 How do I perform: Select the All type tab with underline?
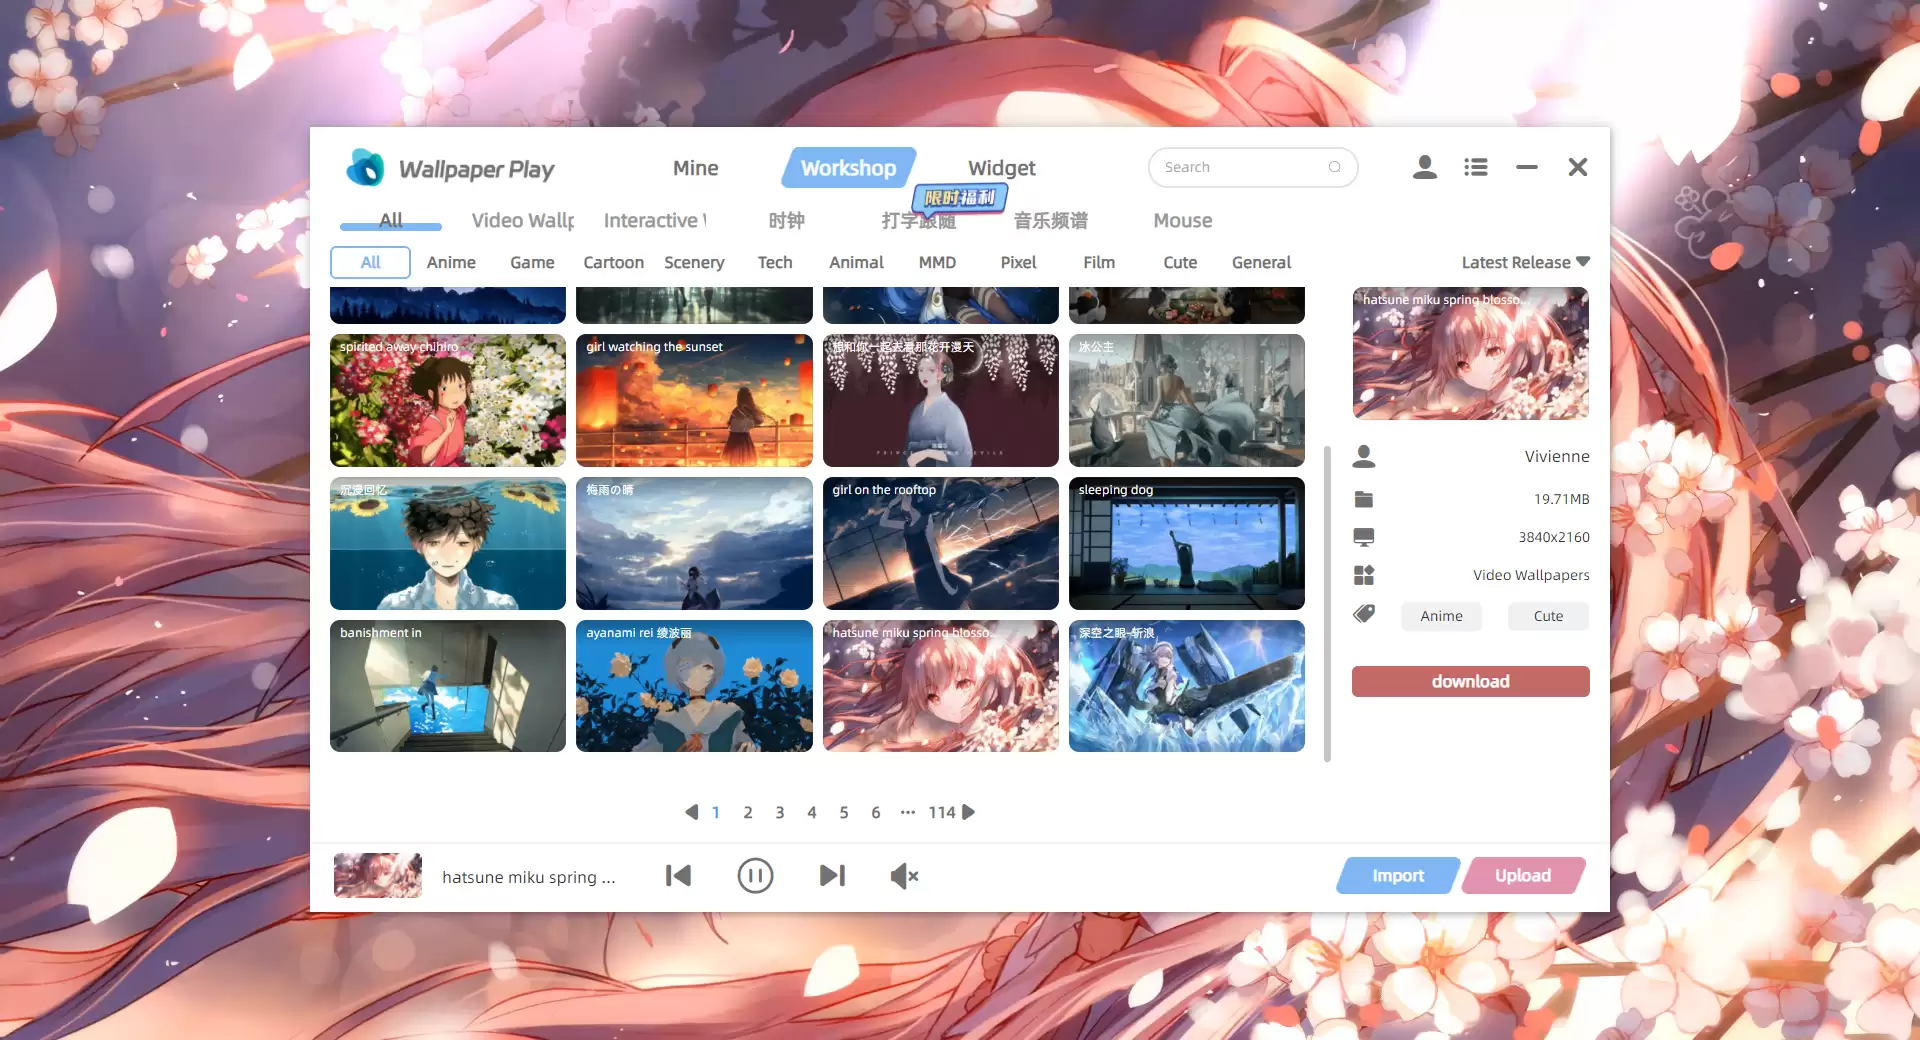[x=391, y=220]
